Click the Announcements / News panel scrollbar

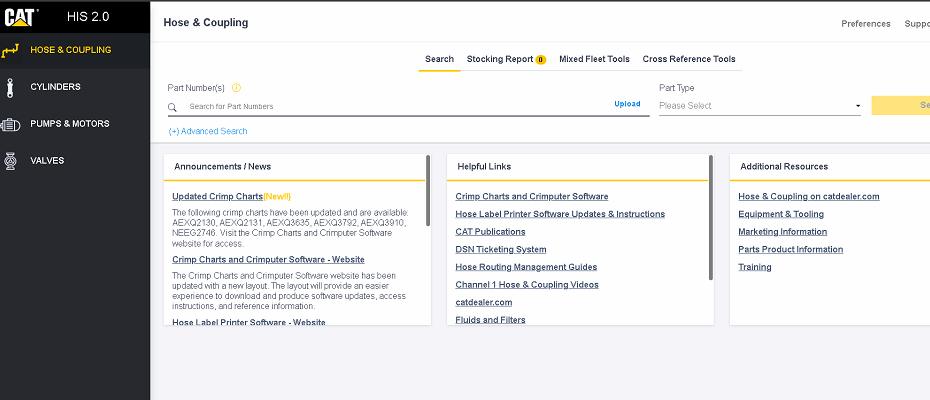428,190
